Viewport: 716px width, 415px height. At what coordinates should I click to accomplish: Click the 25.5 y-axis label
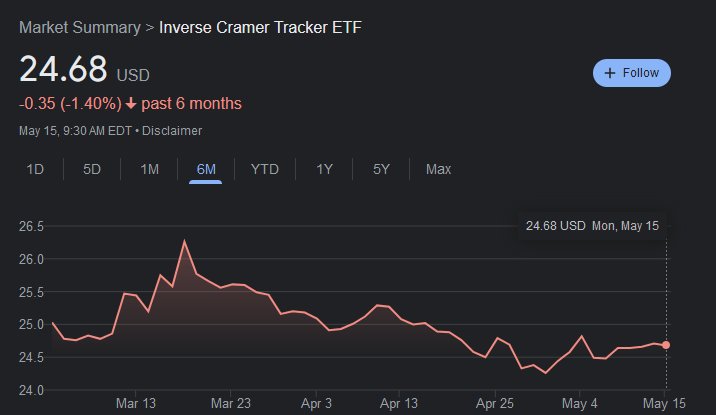31,292
